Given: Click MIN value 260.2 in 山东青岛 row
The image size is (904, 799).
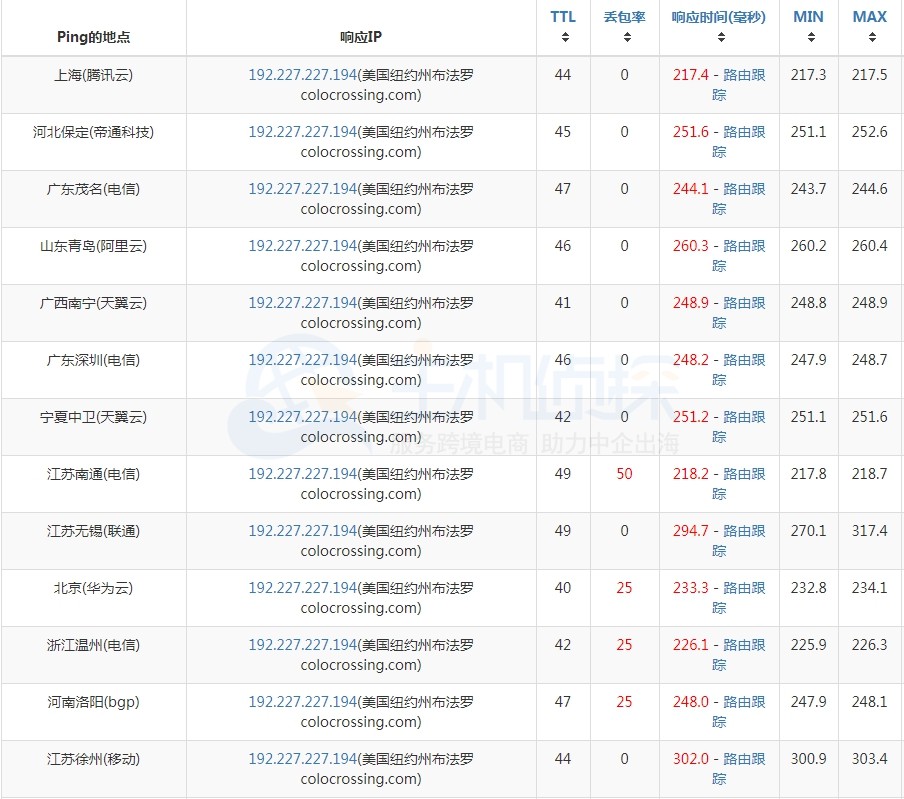Looking at the screenshot, I should coord(808,246).
